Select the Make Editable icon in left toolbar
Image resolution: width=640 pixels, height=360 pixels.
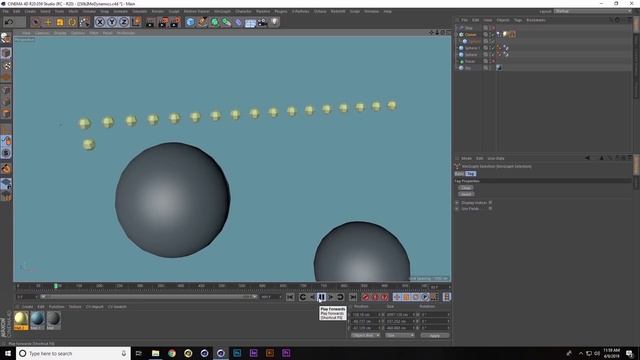pyautogui.click(x=6, y=39)
